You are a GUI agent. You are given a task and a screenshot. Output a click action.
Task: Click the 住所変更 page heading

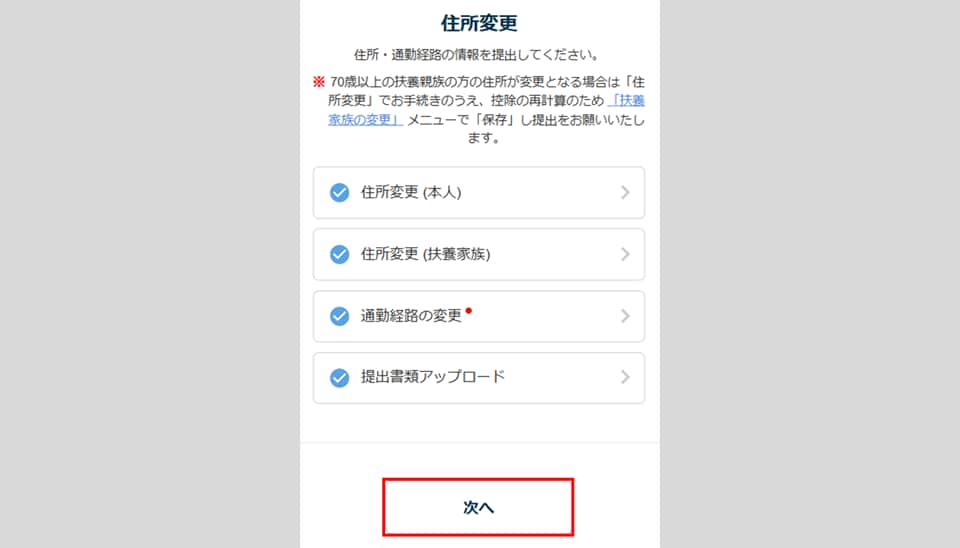(479, 22)
